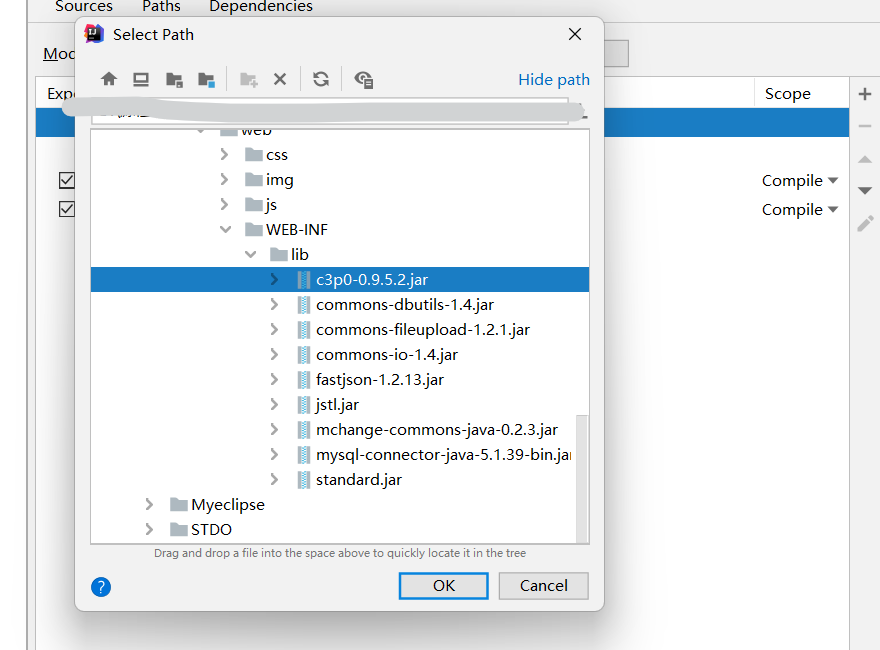Click the Refresh icon in the dialog toolbar

coord(319,78)
